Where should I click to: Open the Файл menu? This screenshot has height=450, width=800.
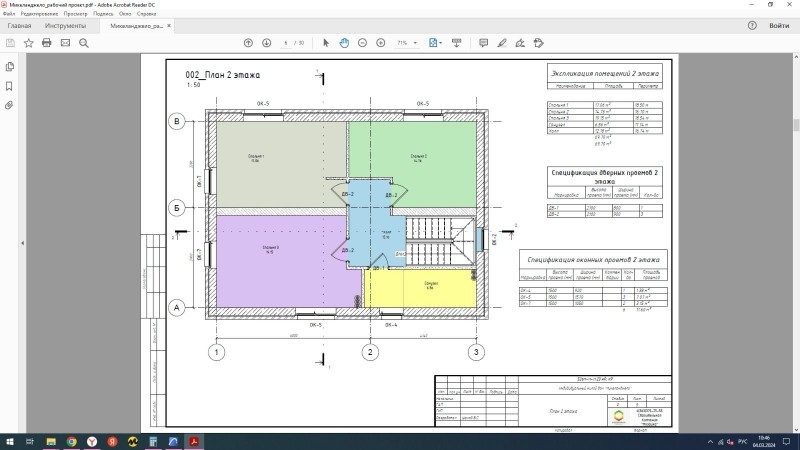click(9, 15)
